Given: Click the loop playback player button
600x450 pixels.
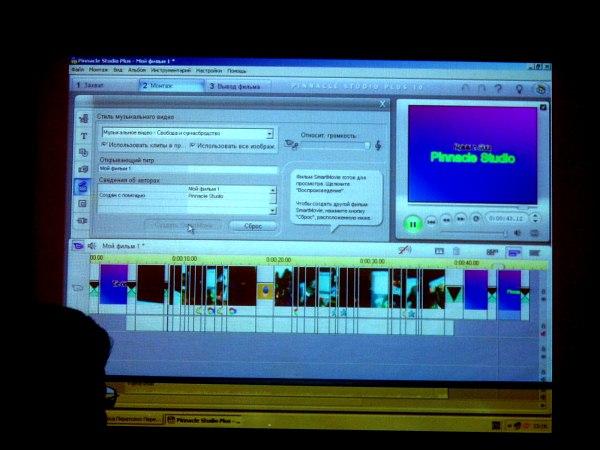Looking at the screenshot, I should coord(476,219).
